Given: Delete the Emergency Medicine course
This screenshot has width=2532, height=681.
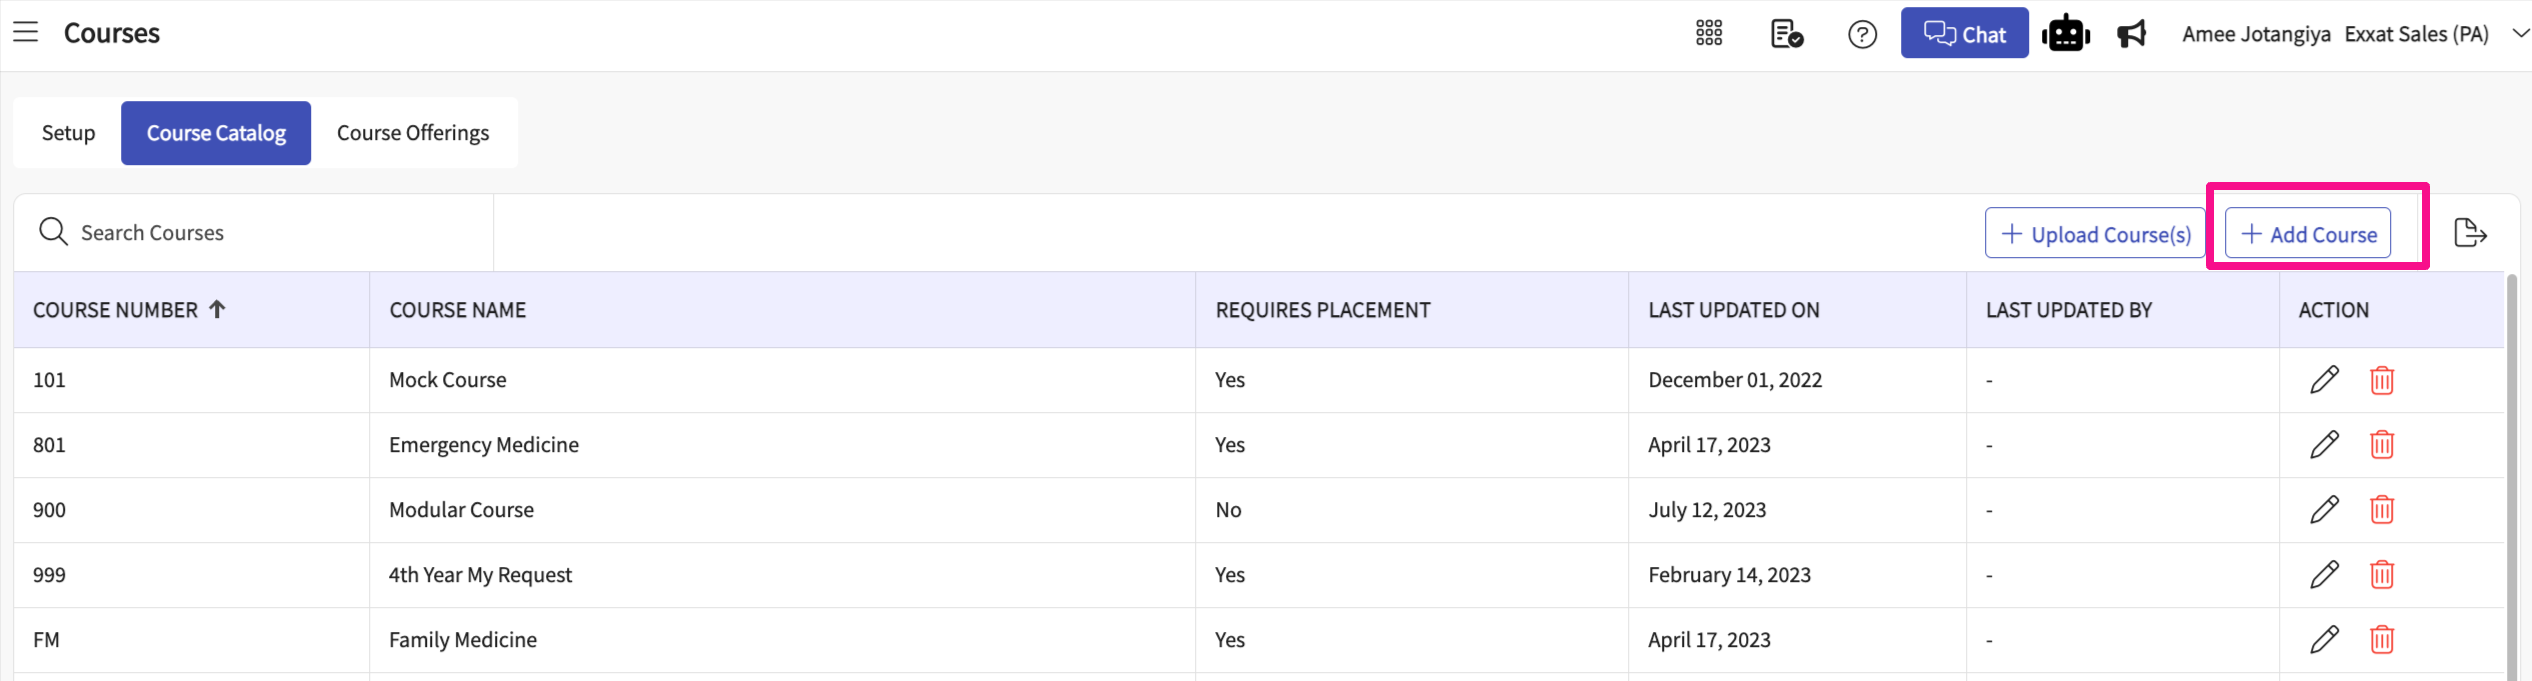Looking at the screenshot, I should (x=2382, y=445).
